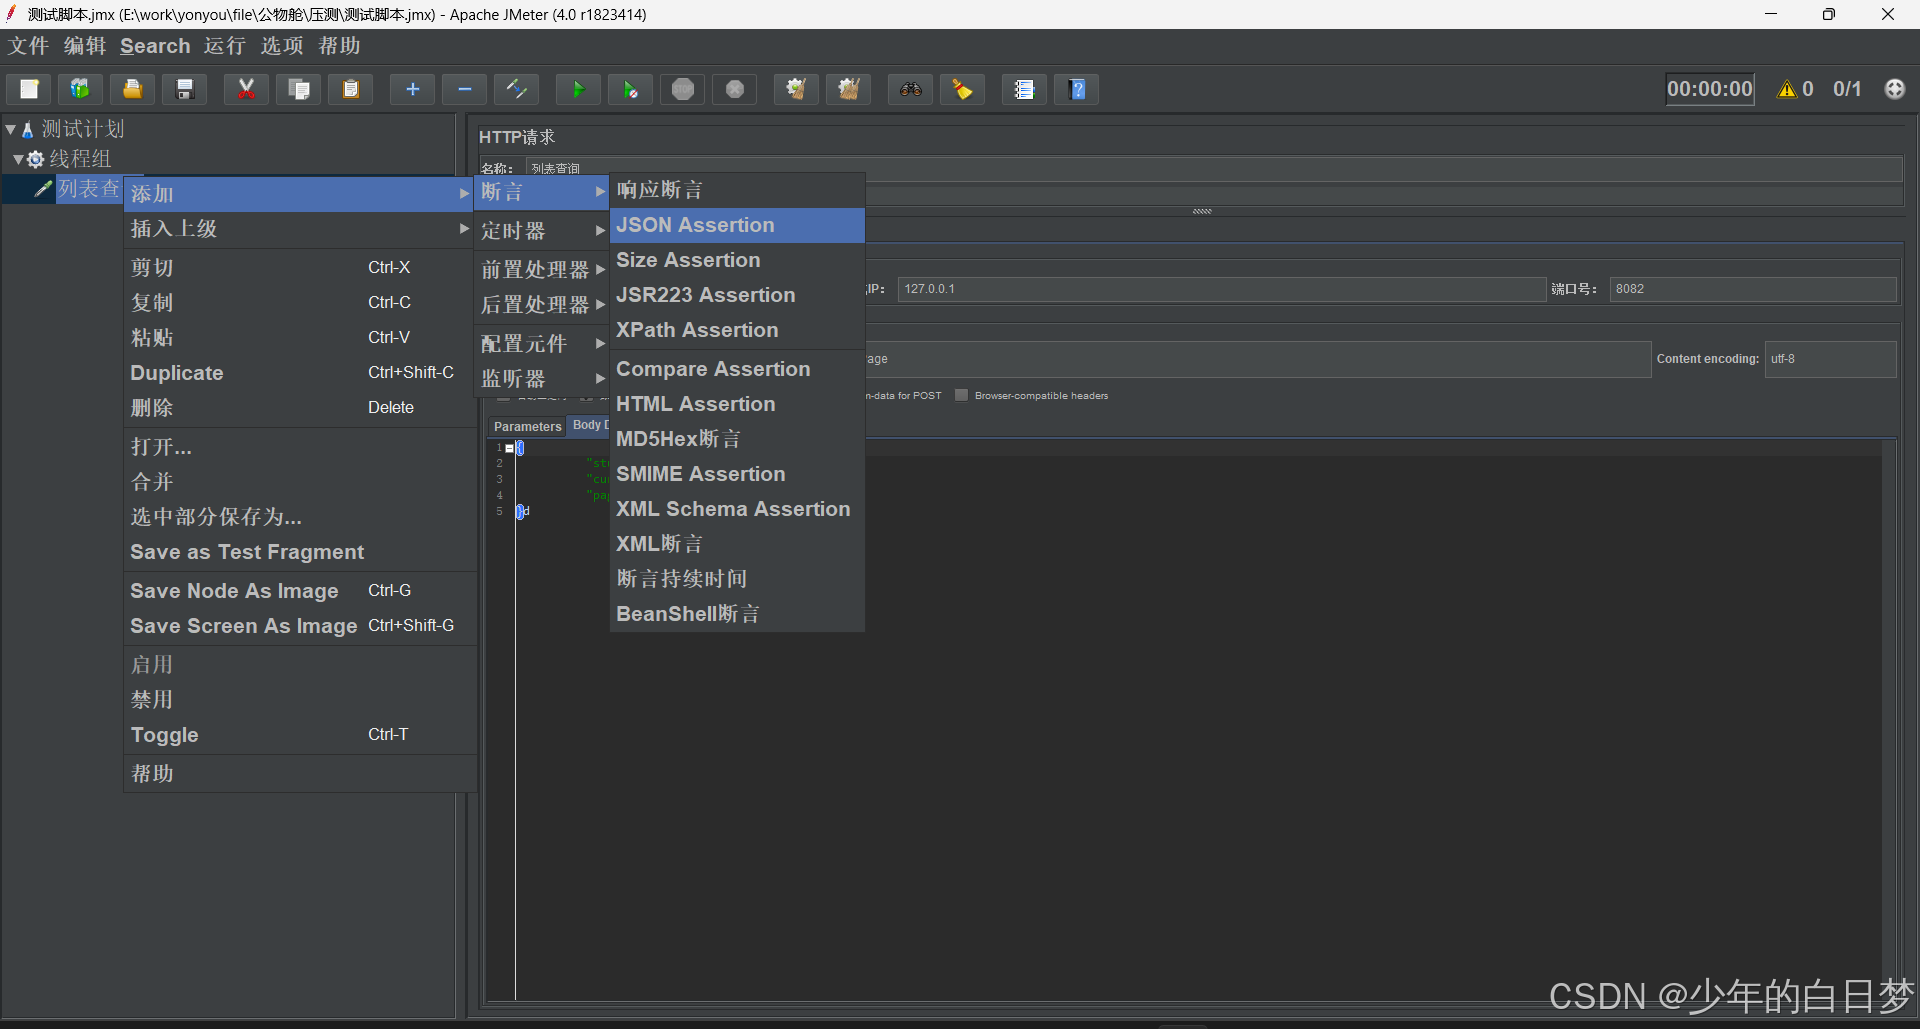This screenshot has width=1920, height=1029.
Task: Select the 线程组 tree item
Action: tap(80, 159)
